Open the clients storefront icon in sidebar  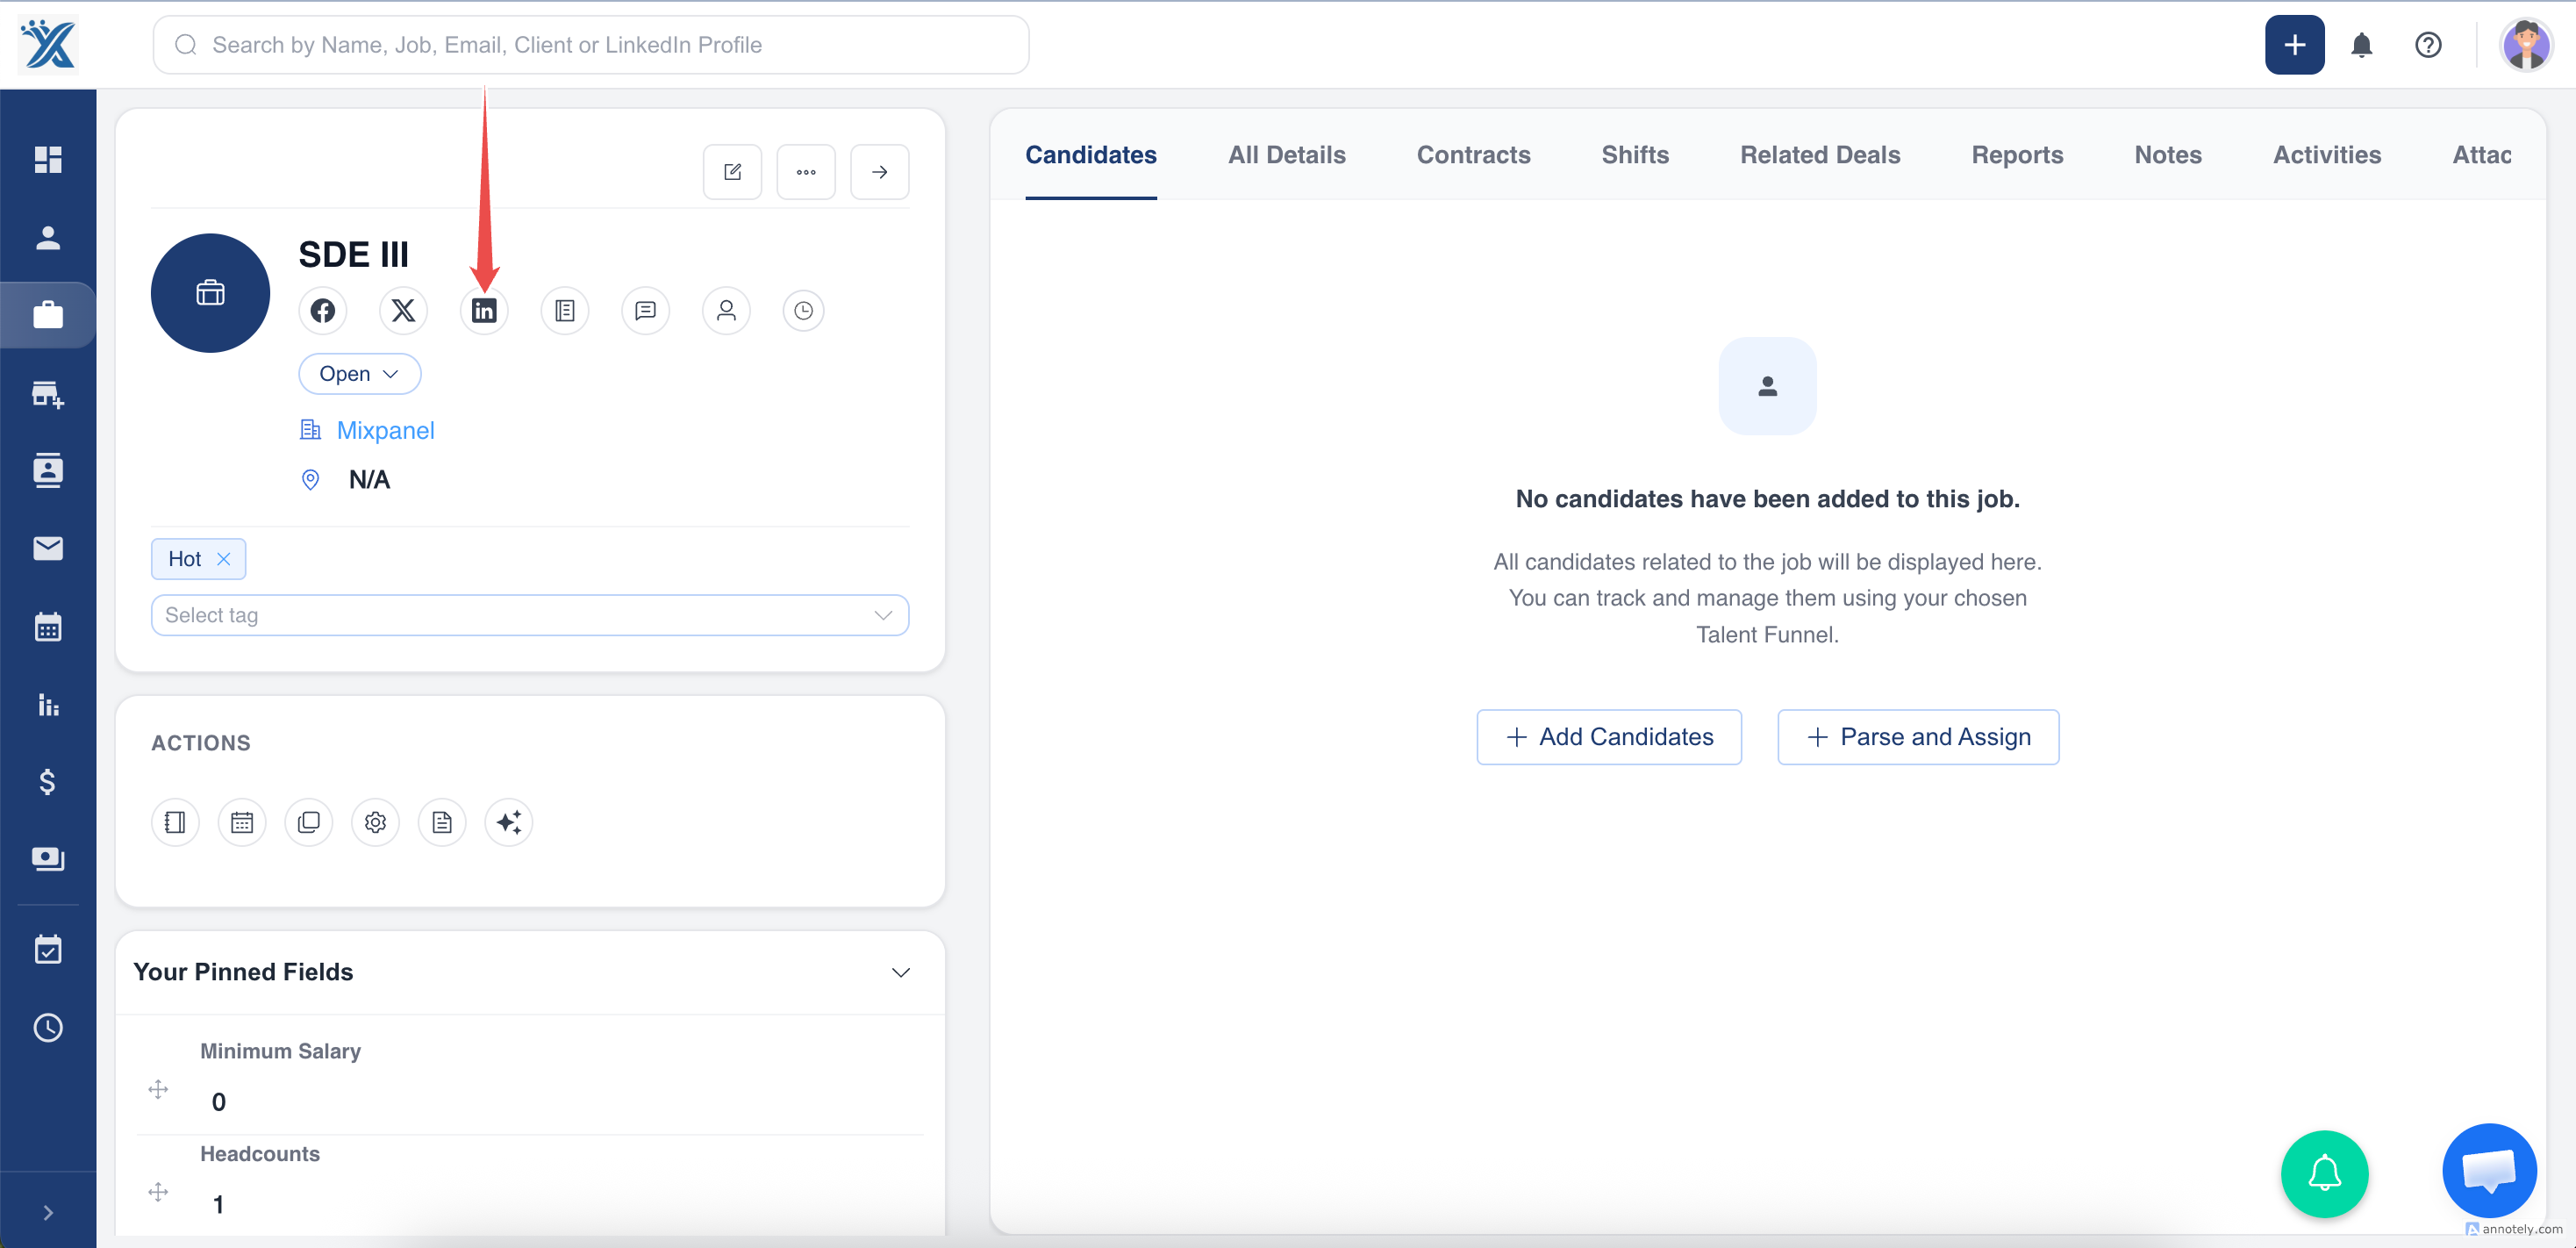point(48,394)
